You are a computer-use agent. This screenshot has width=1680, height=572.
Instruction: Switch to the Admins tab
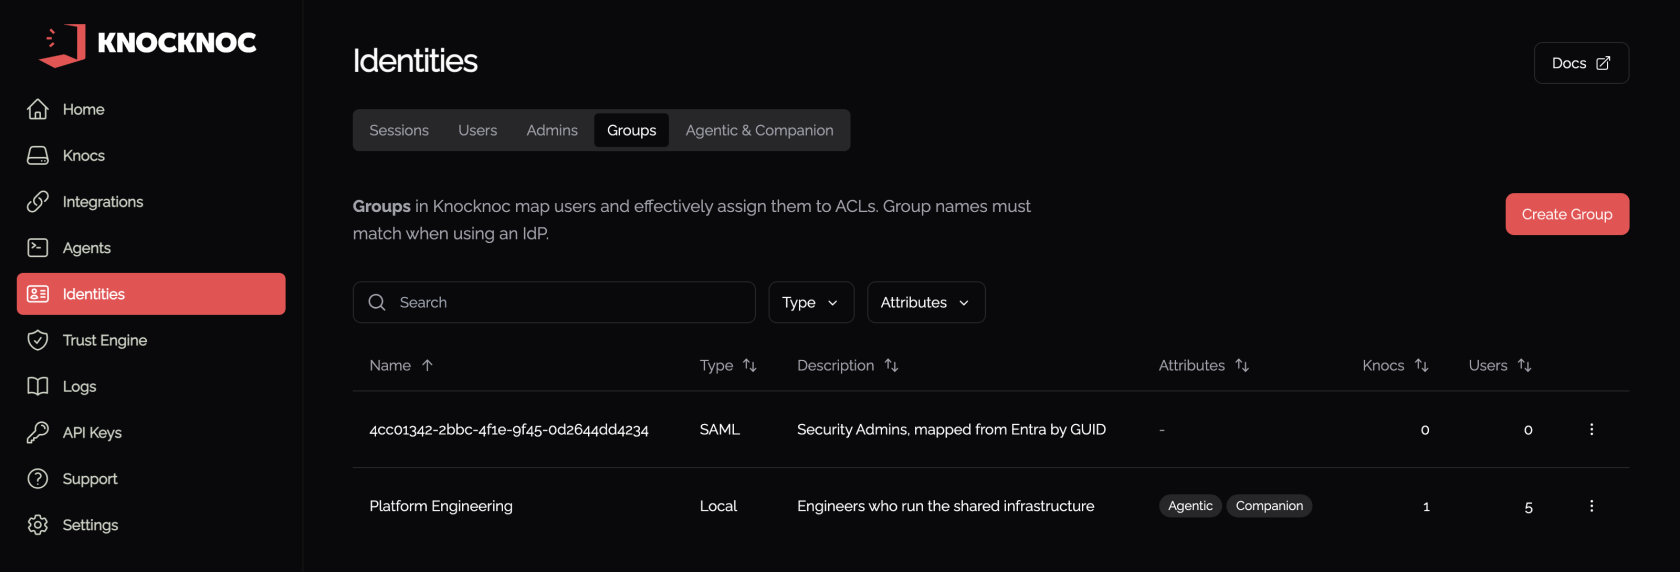[552, 130]
